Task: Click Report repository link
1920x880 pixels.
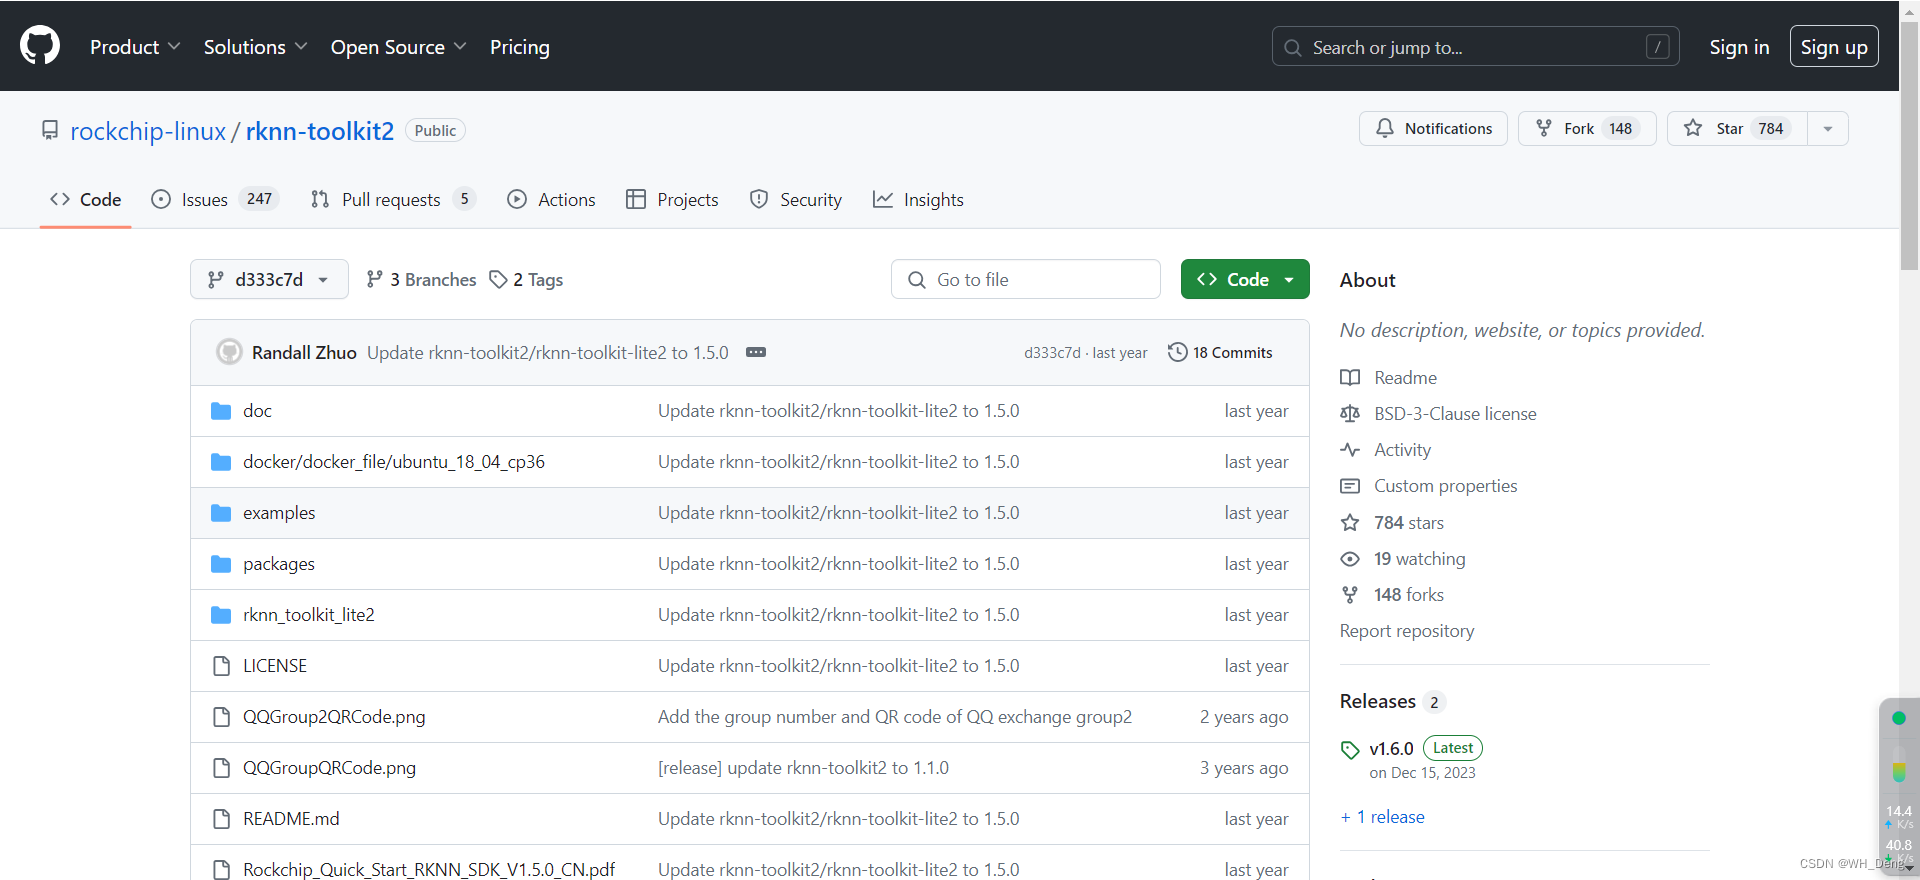Action: point(1407,631)
